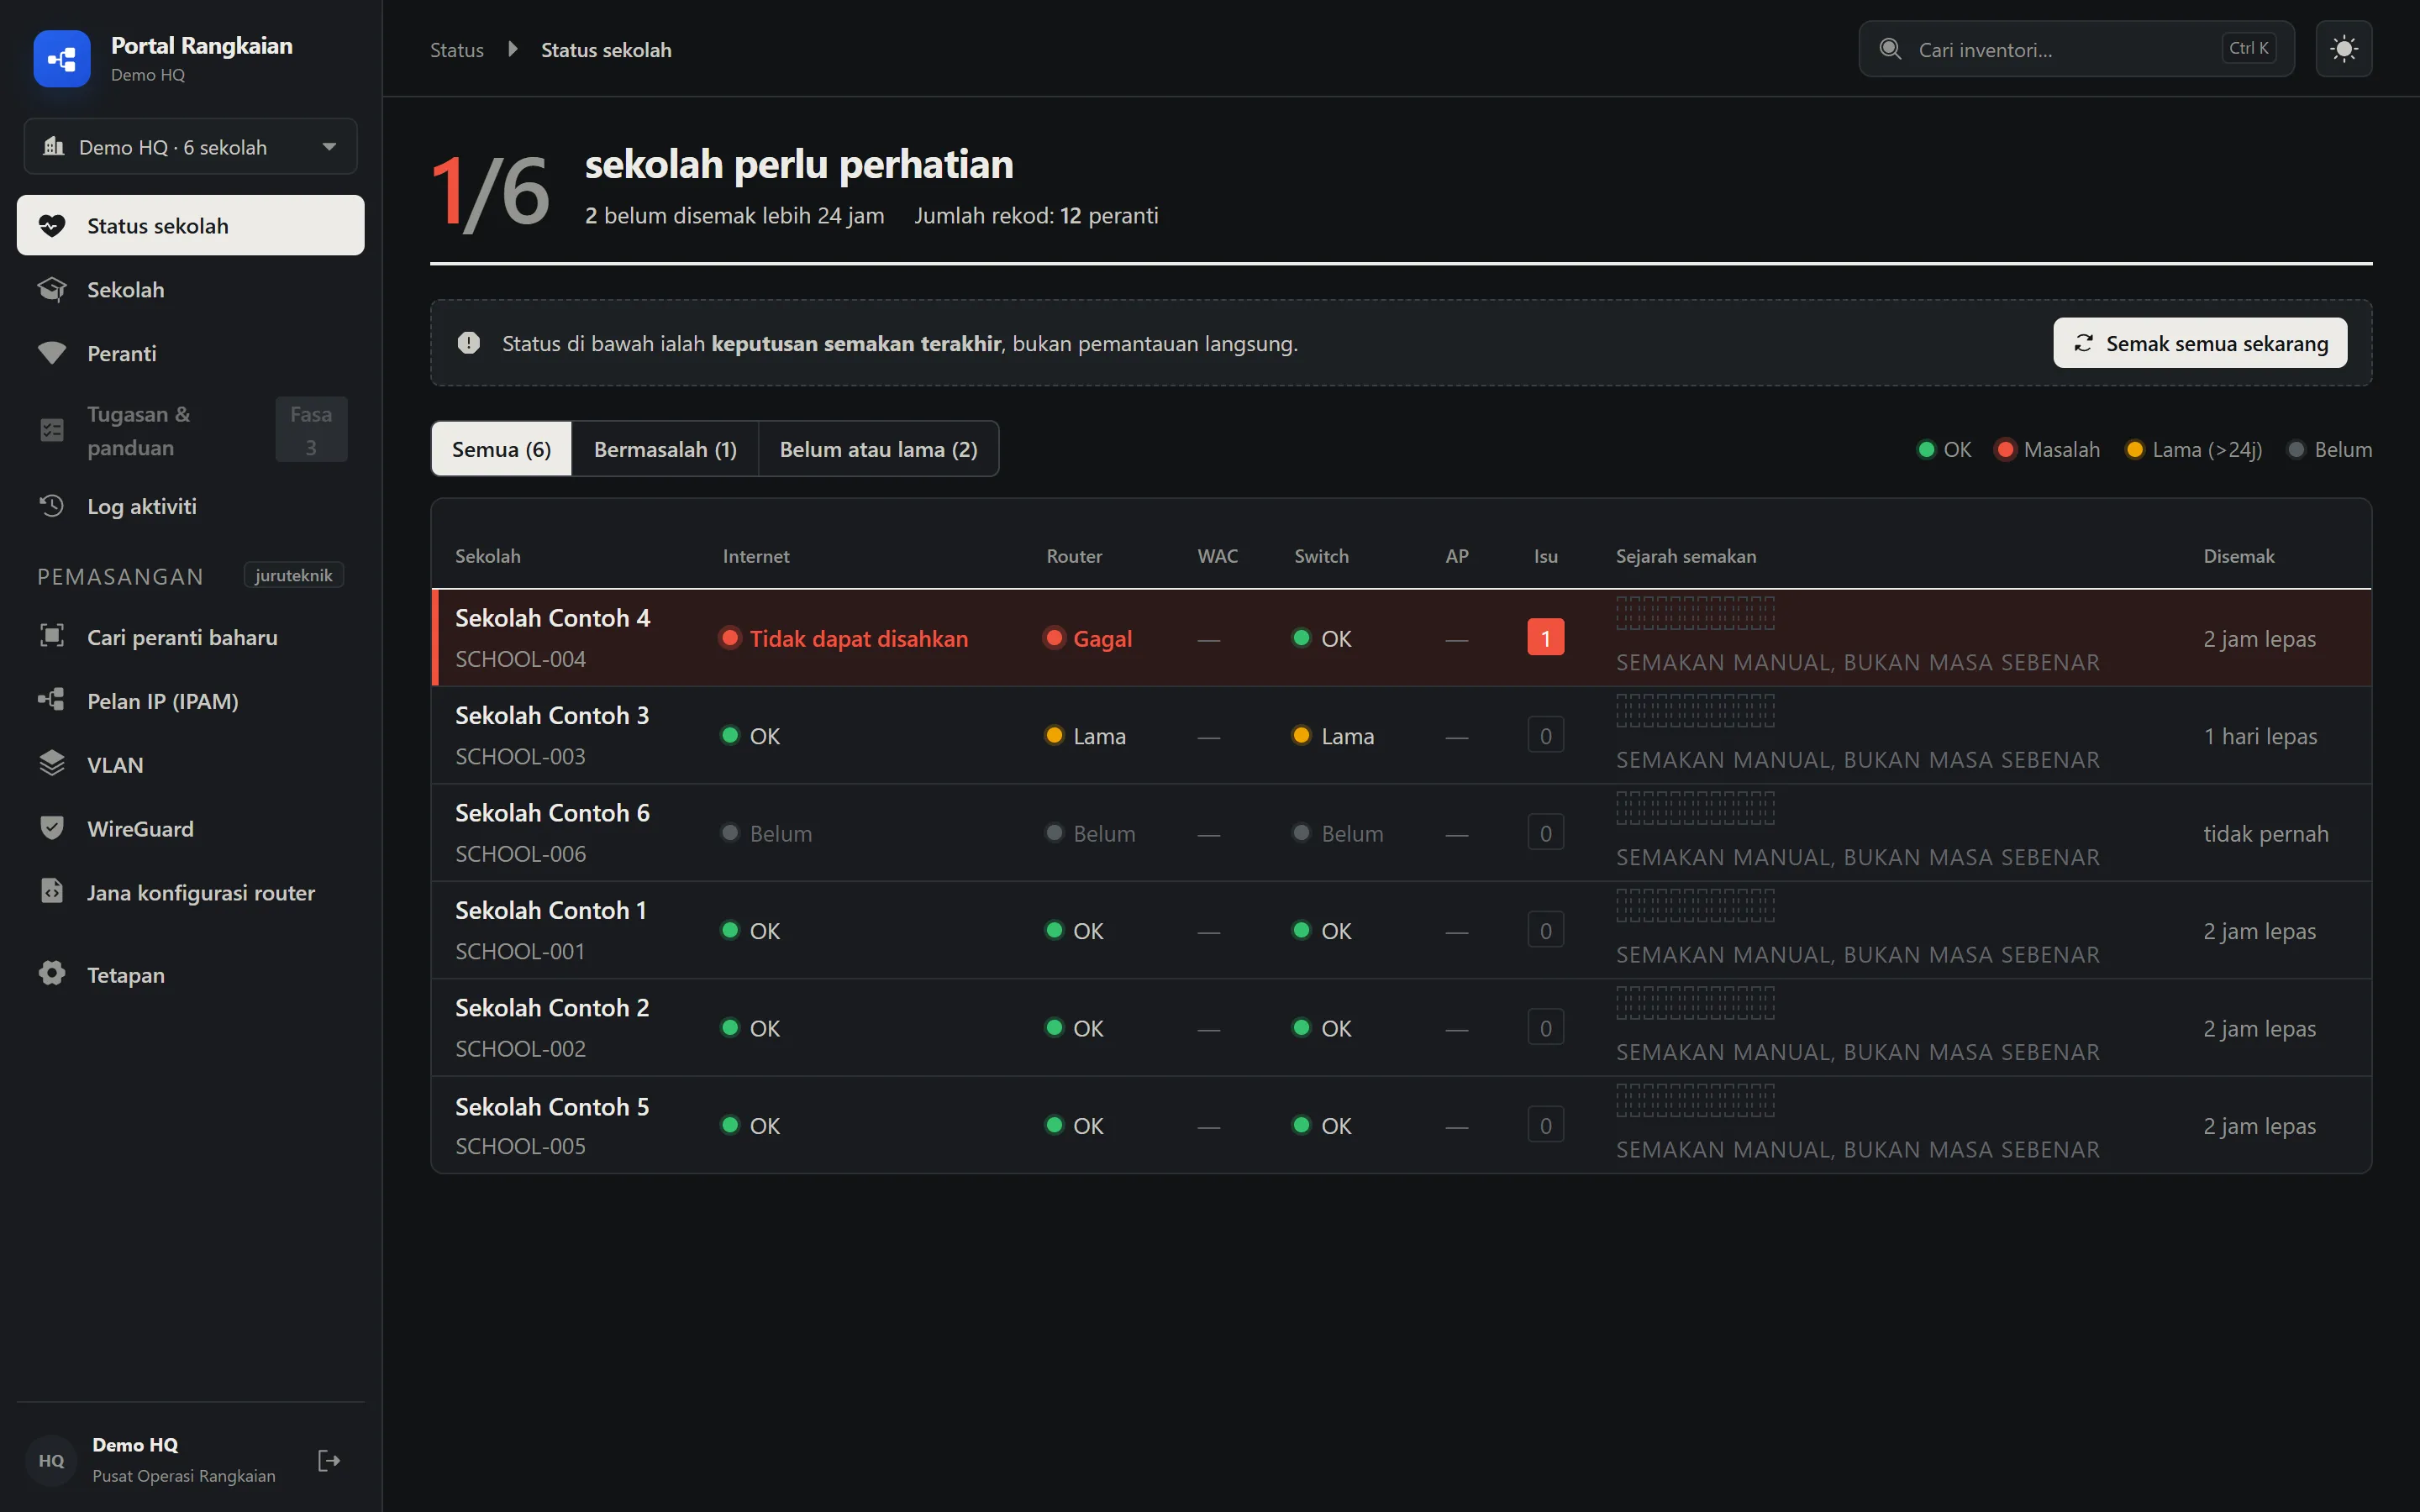This screenshot has width=2420, height=1512.
Task: Click the logout icon beside Demo HQ
Action: 329,1460
